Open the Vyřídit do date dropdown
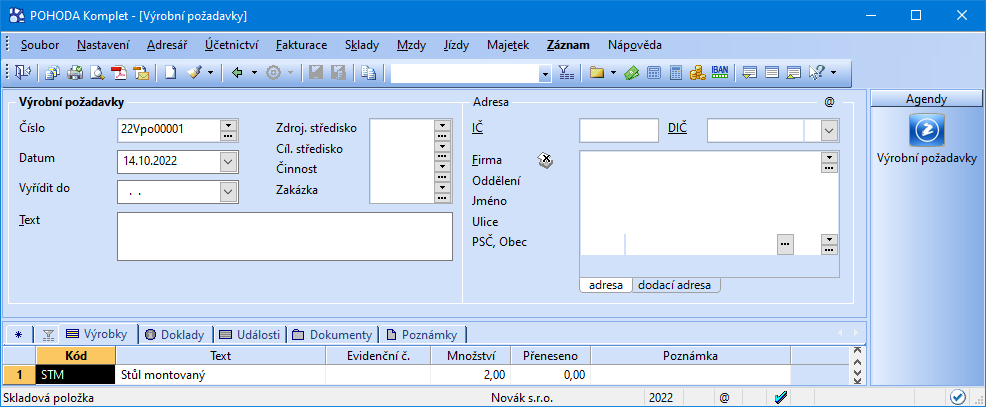986x407 pixels. pyautogui.click(x=229, y=192)
